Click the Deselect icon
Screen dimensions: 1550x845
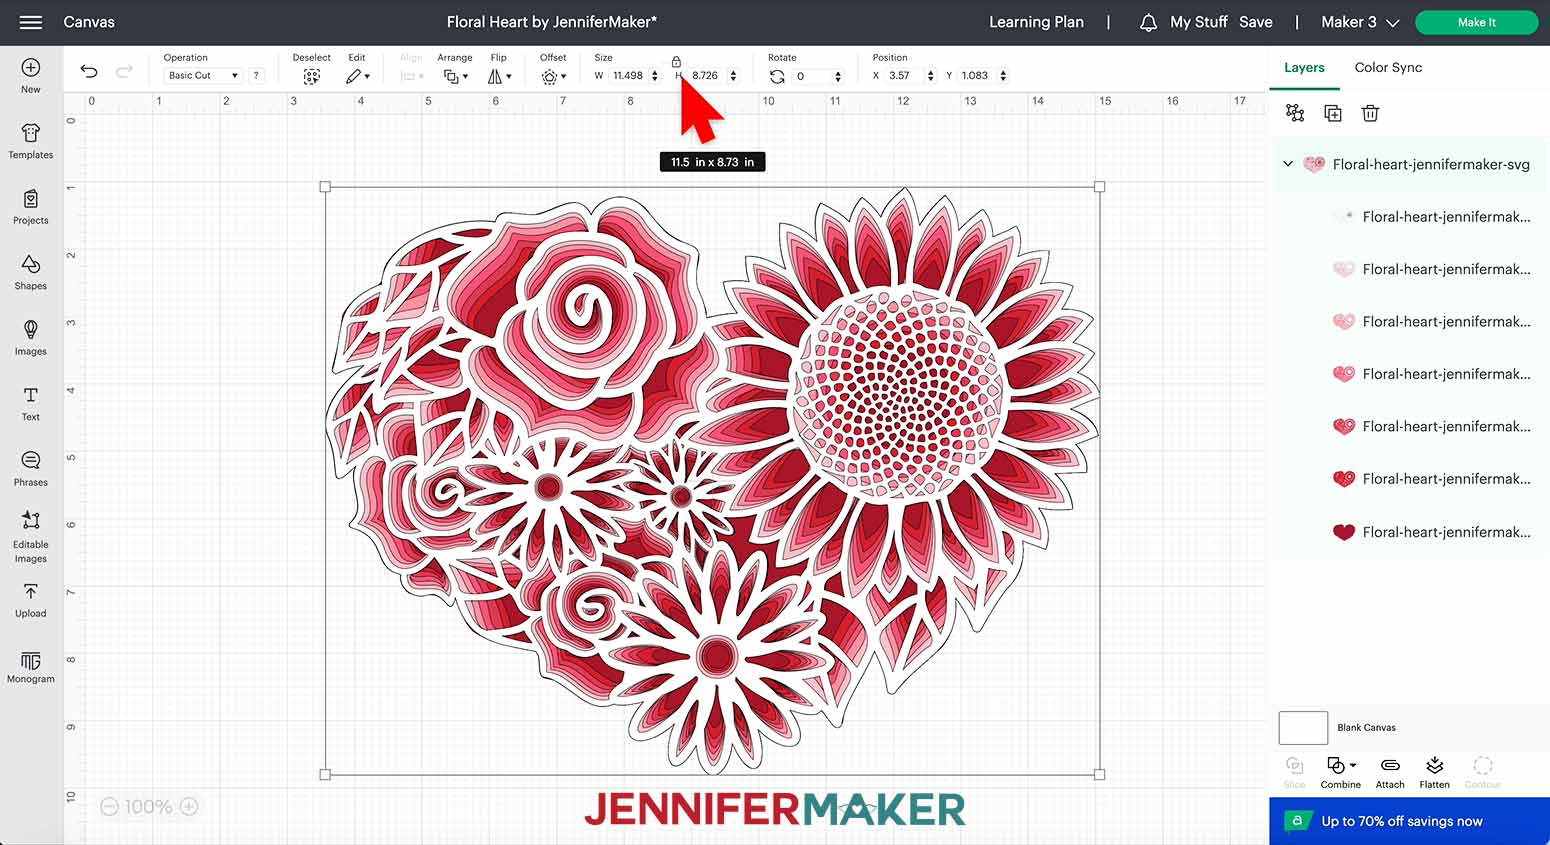pyautogui.click(x=312, y=76)
